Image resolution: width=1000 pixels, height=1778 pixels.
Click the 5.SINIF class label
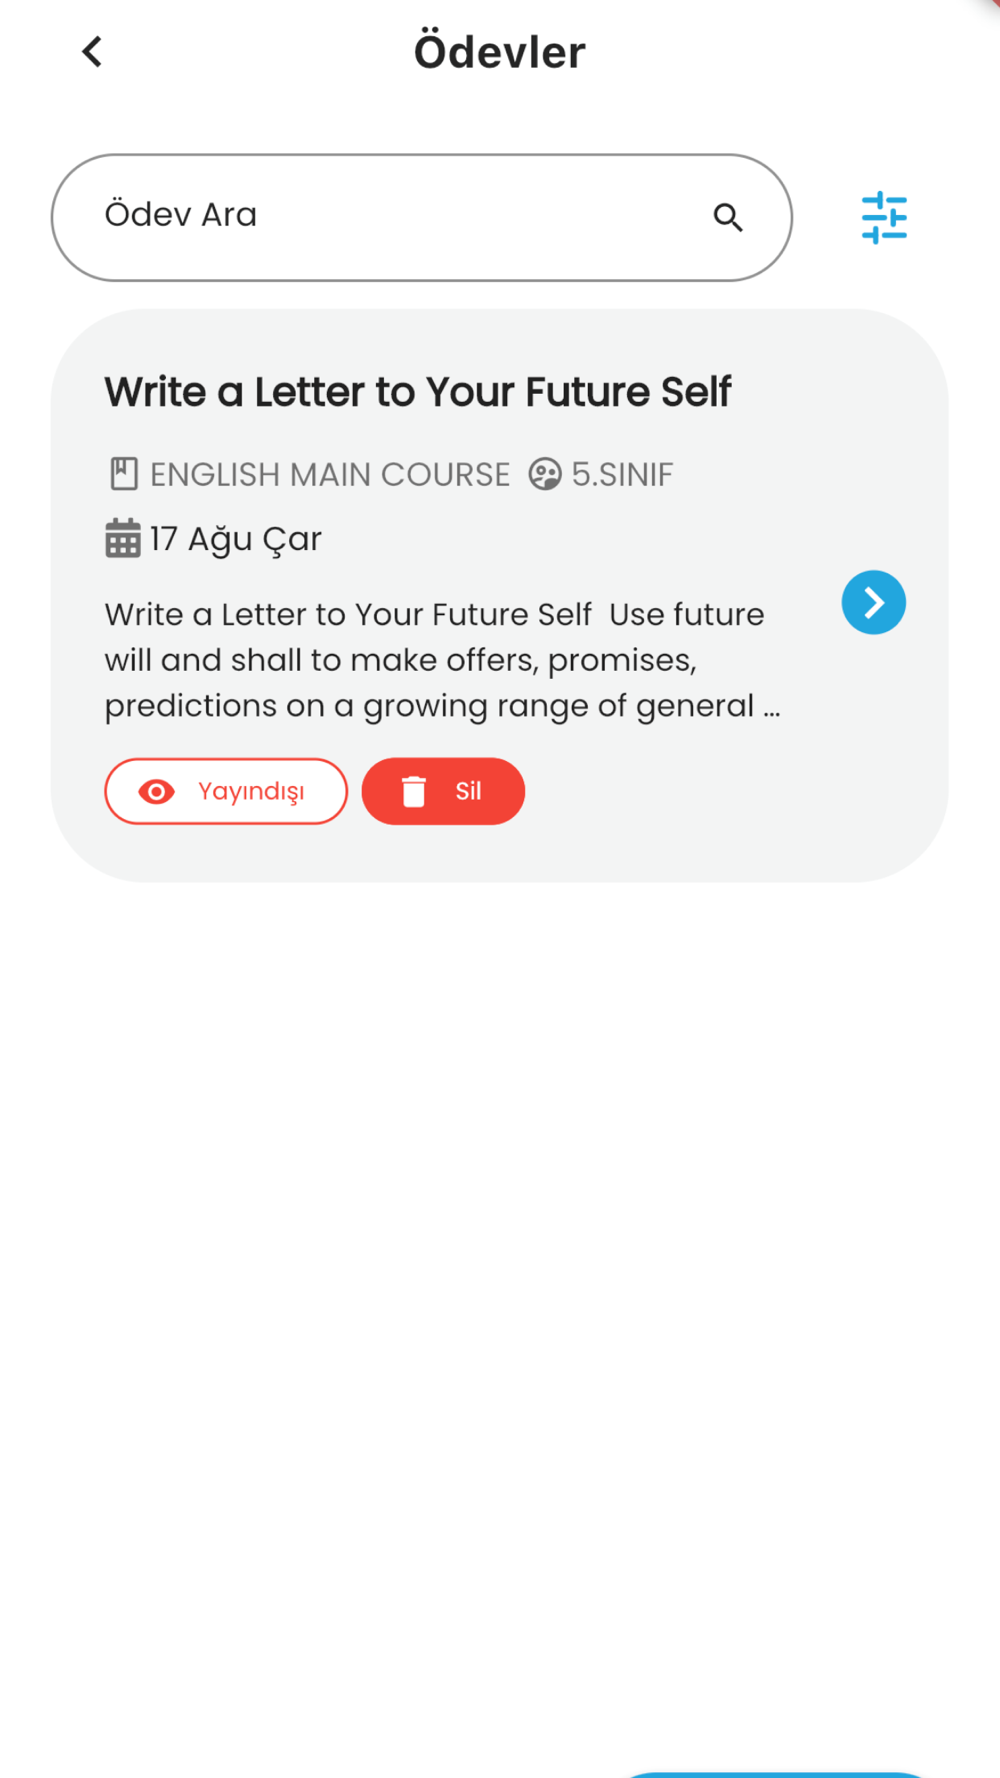click(622, 474)
